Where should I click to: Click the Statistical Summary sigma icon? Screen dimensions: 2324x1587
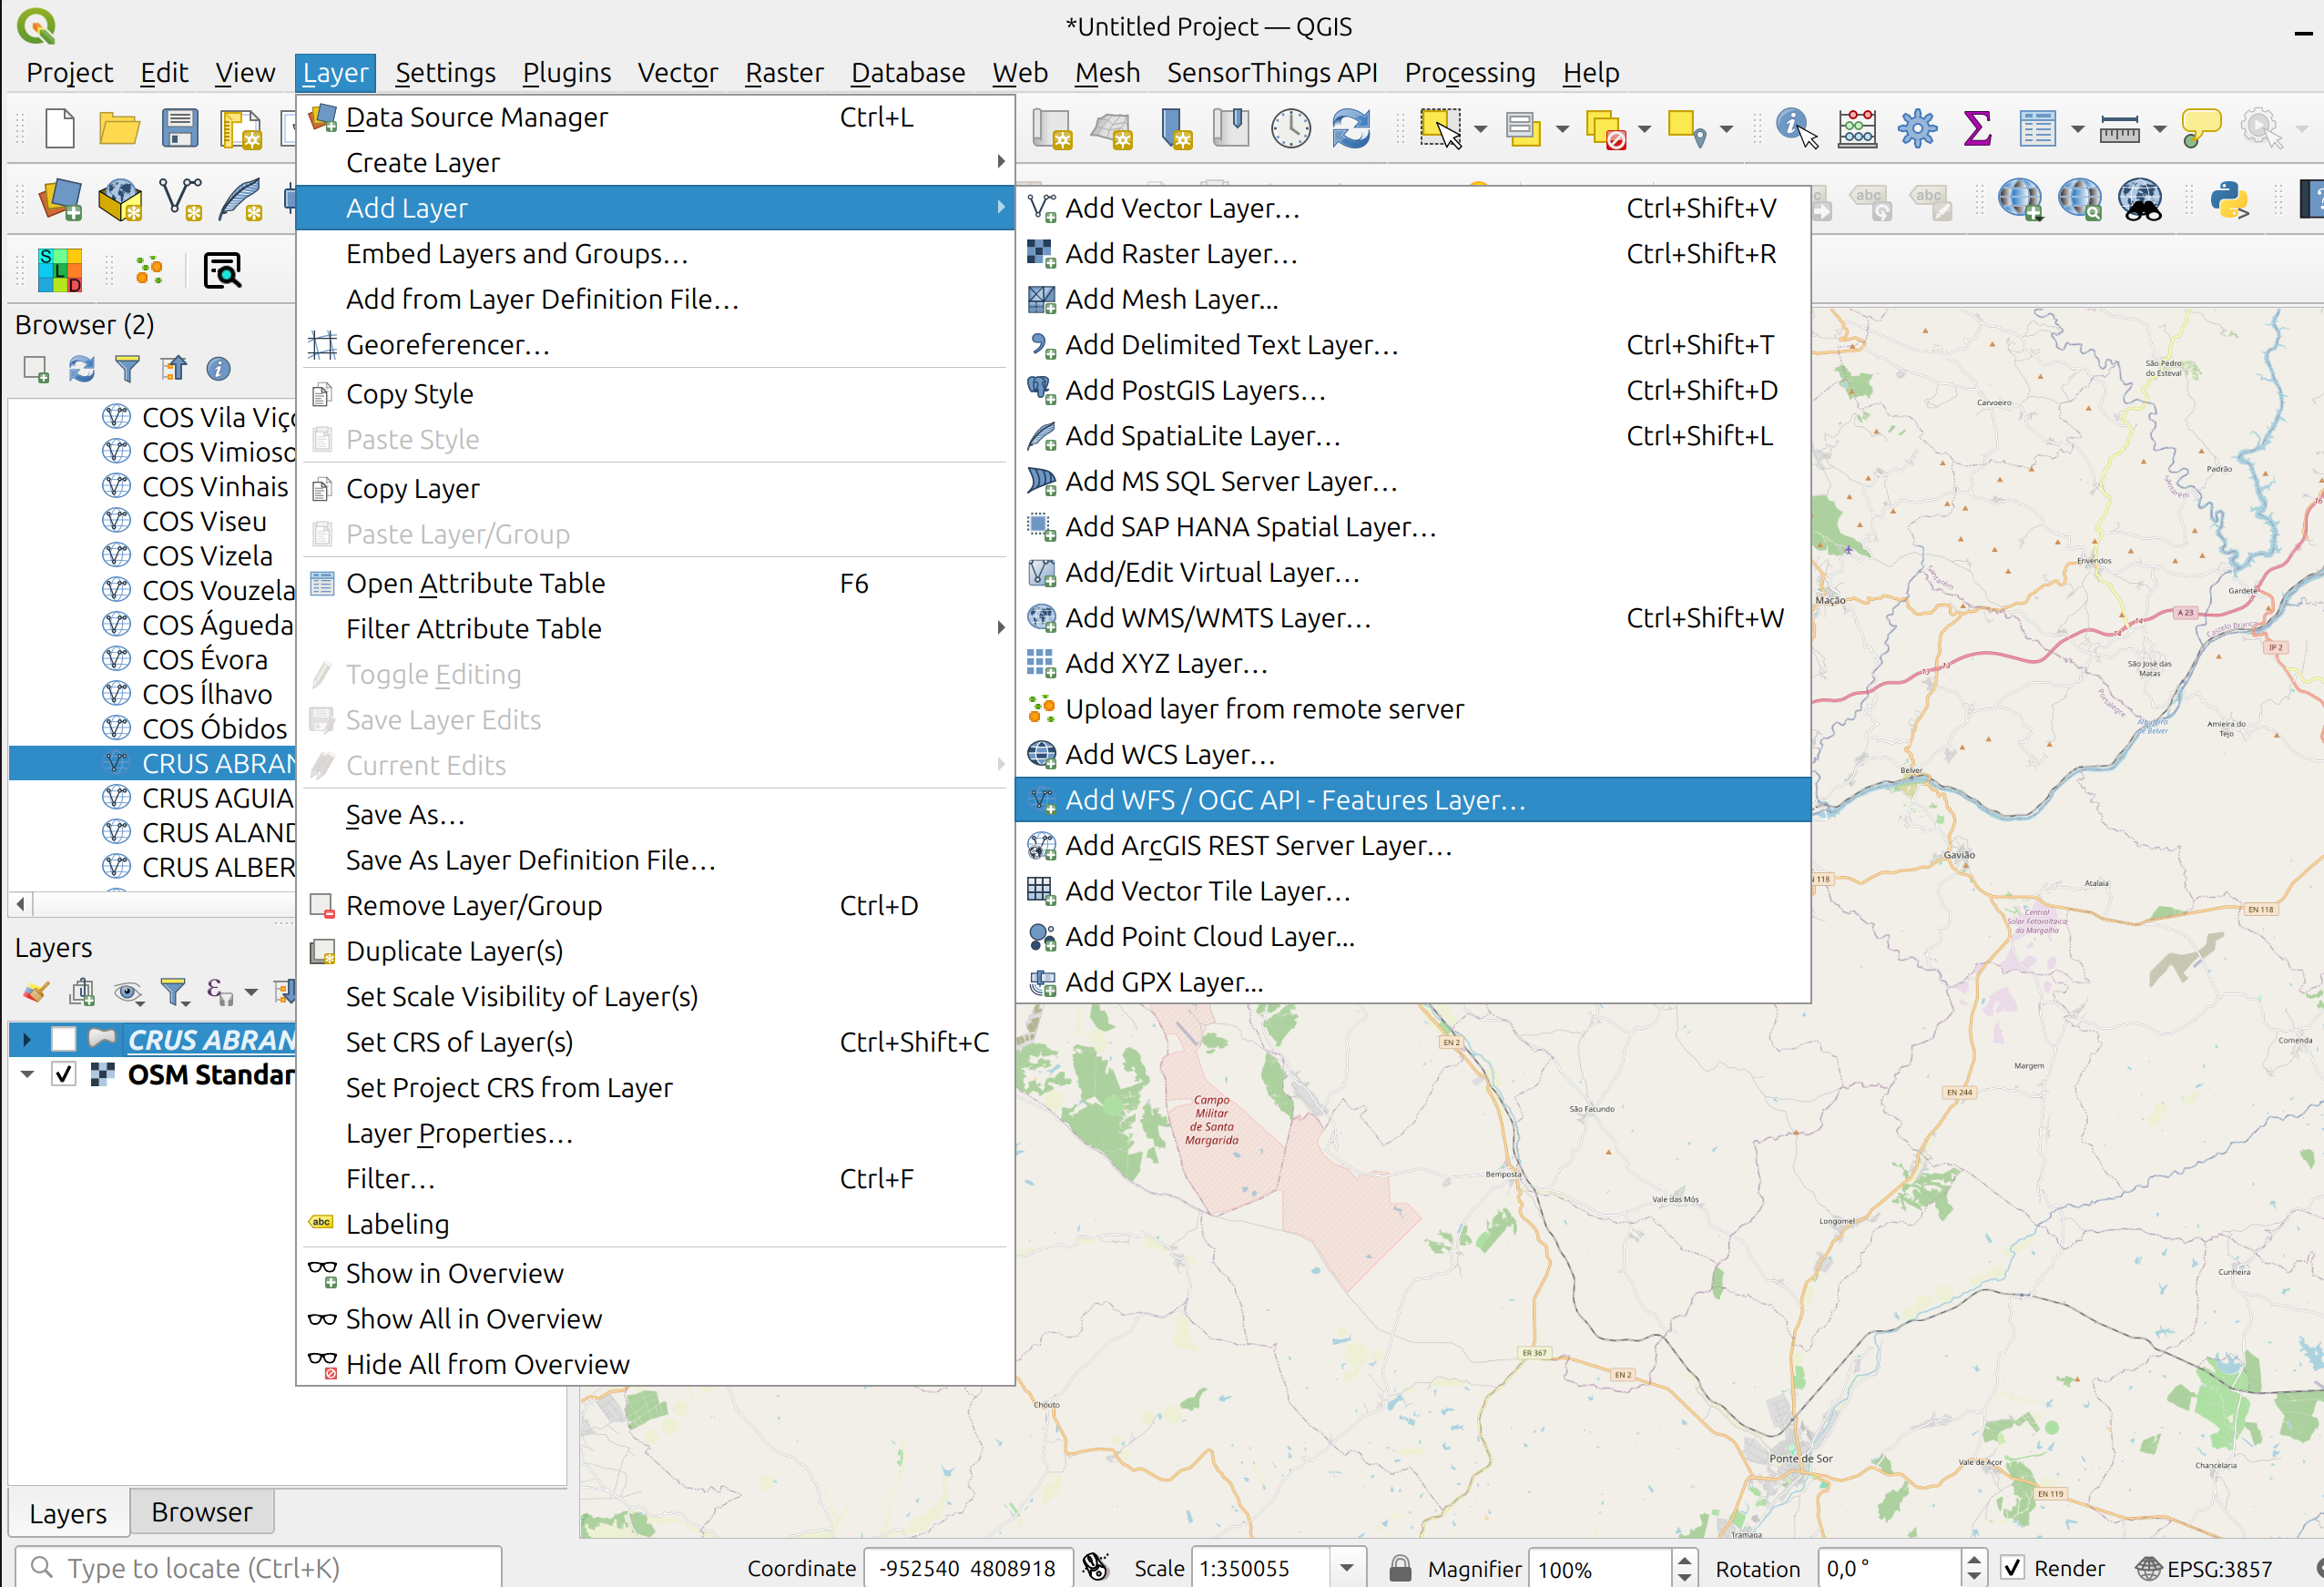[x=1977, y=129]
